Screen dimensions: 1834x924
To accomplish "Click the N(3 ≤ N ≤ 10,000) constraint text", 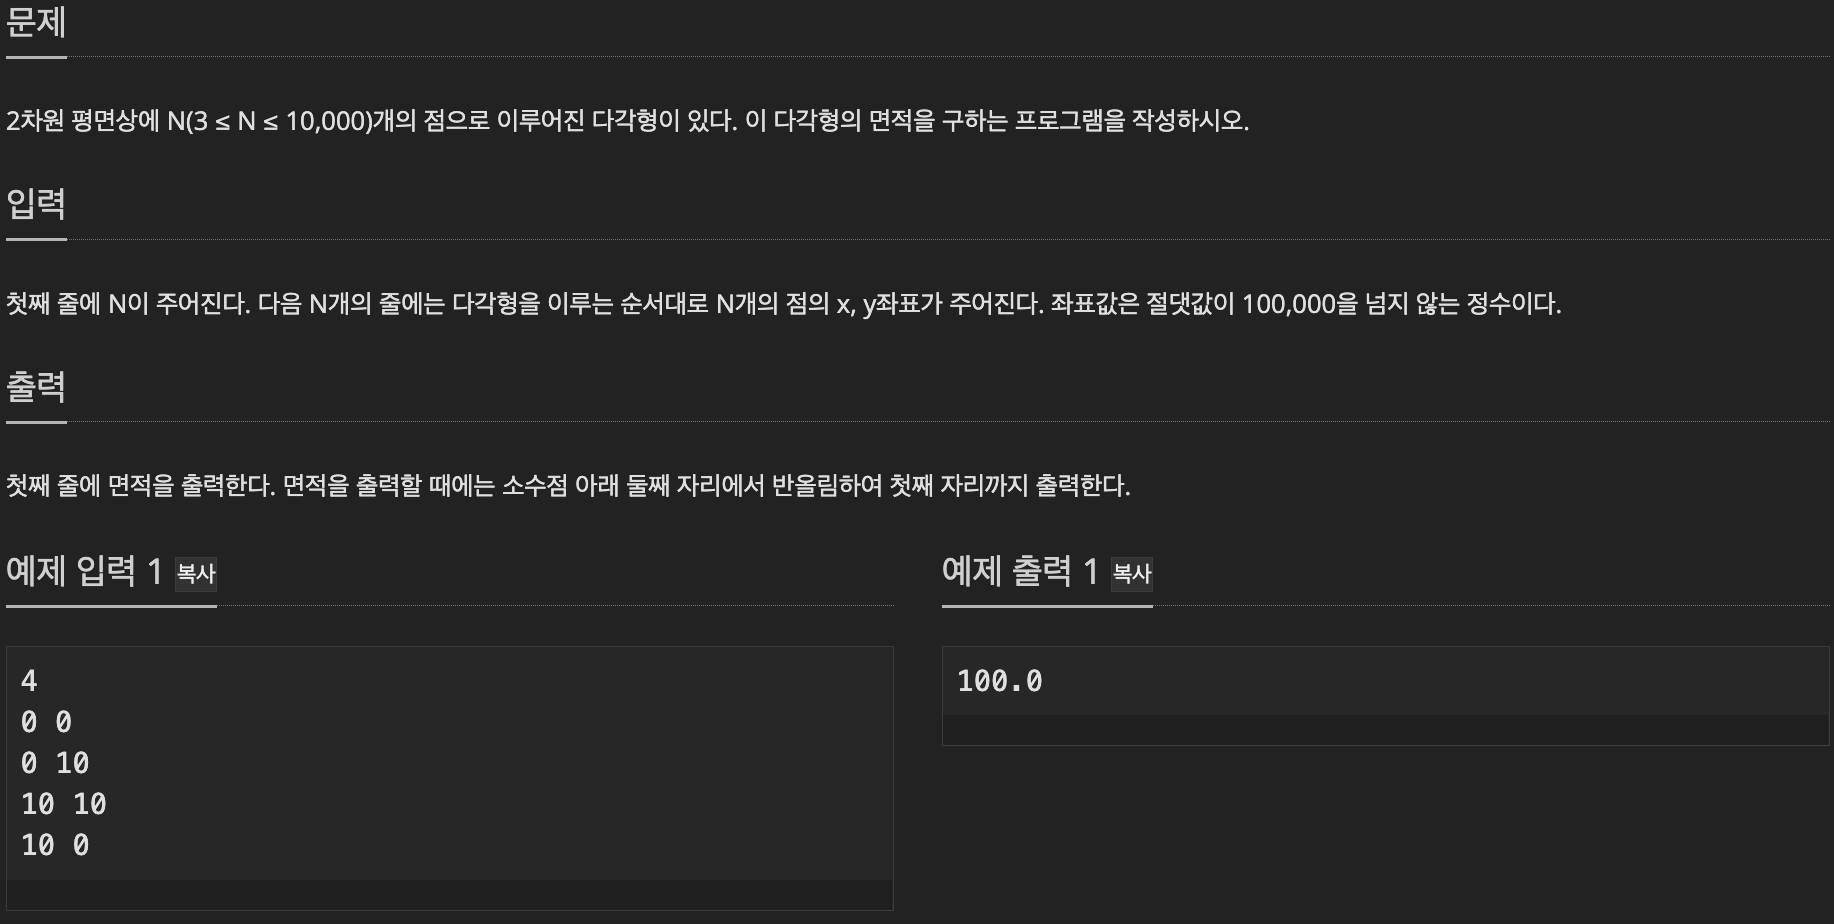I will 268,121.
